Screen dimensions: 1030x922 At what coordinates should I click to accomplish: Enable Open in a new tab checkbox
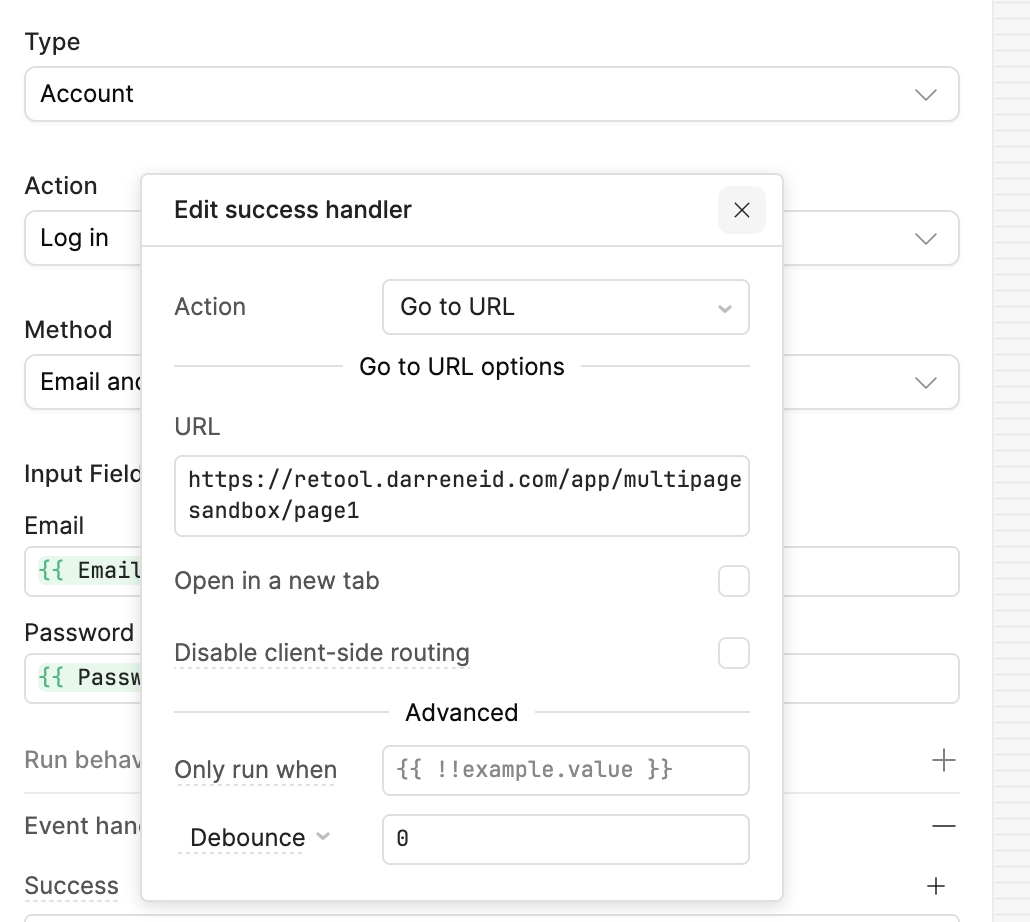pyautogui.click(x=733, y=581)
